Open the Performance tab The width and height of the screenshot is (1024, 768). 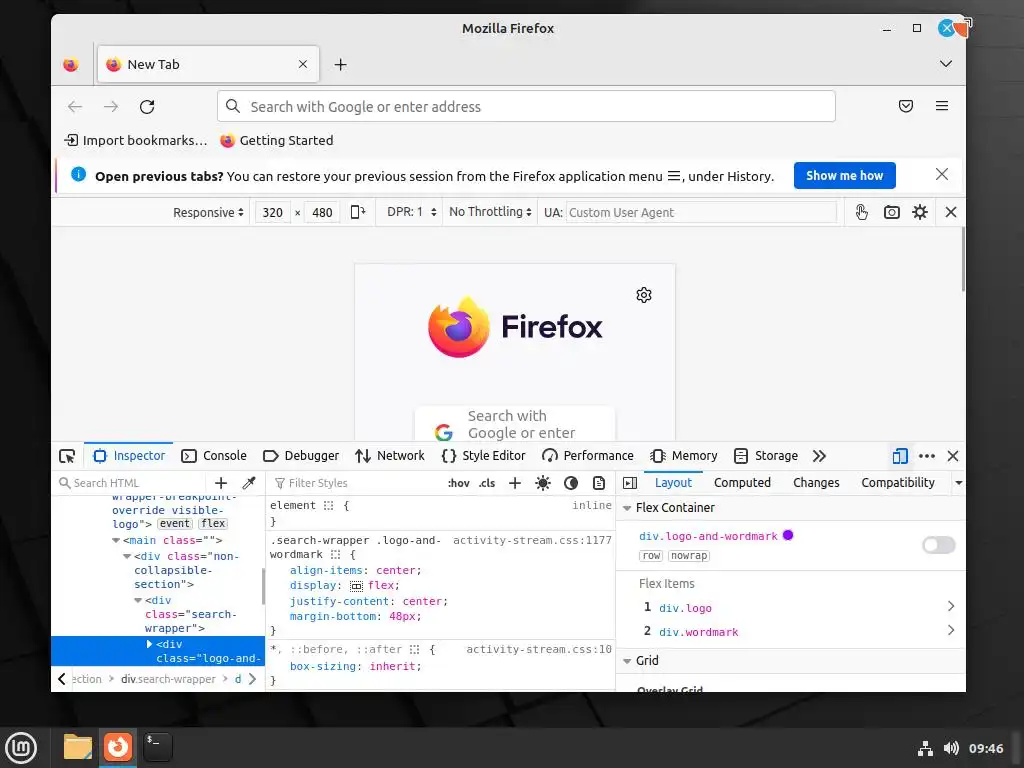[x=588, y=456]
